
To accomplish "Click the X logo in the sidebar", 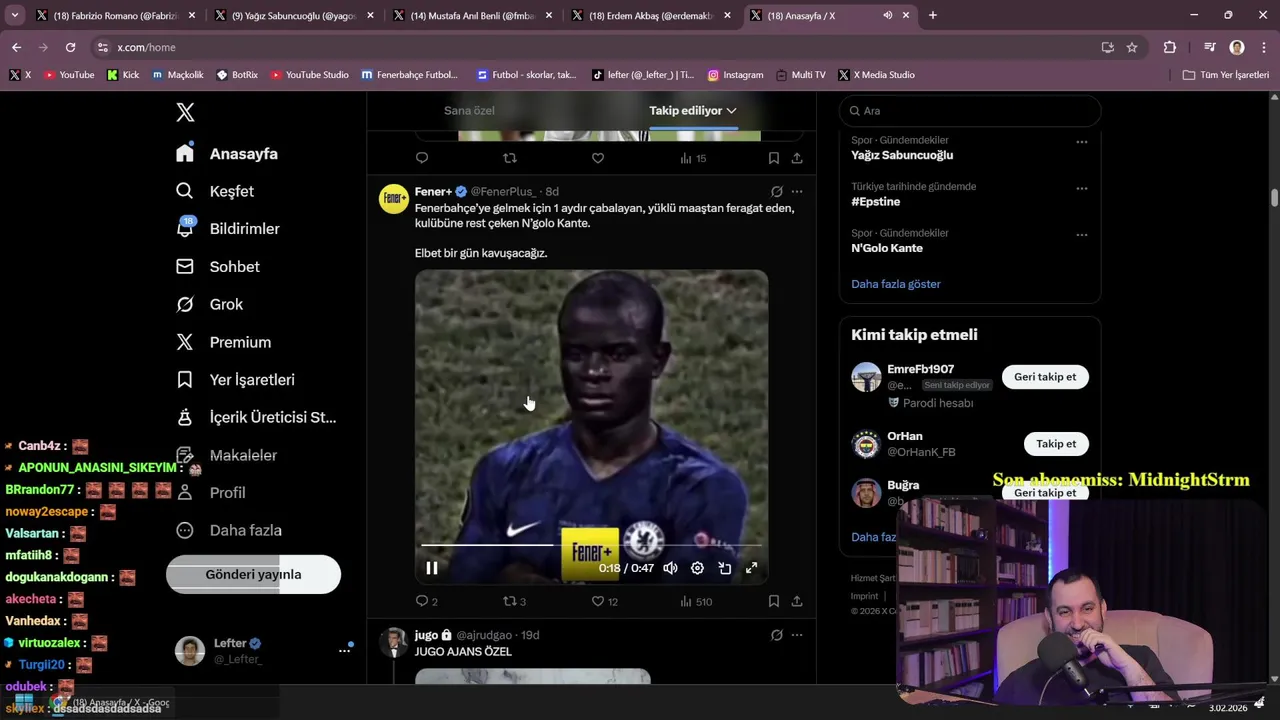I will 185,113.
